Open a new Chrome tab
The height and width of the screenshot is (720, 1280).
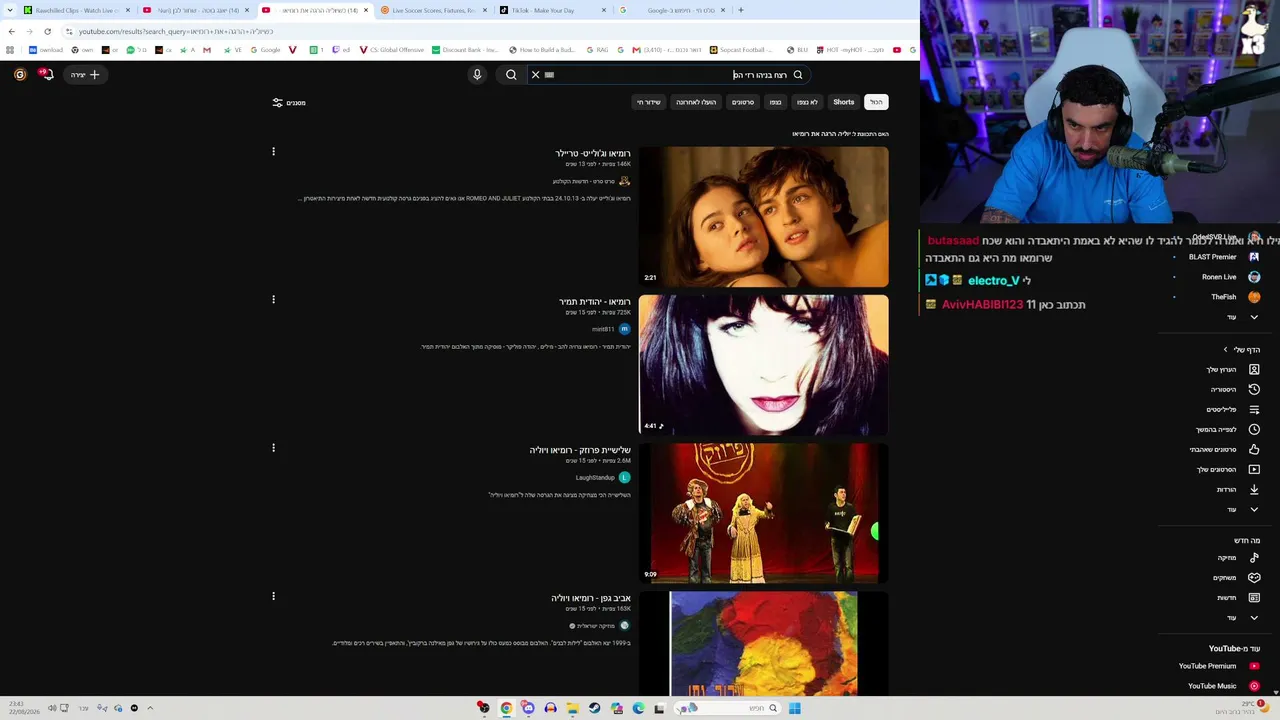(x=740, y=10)
